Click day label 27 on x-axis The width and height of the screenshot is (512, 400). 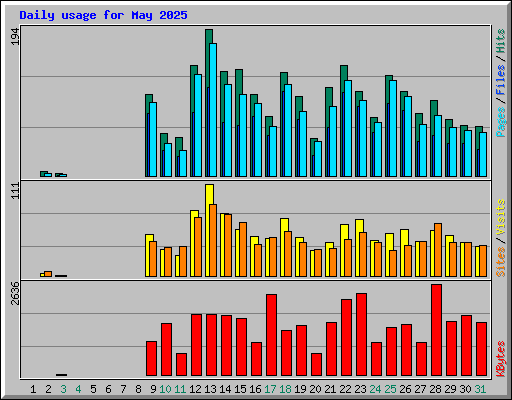pos(420,389)
